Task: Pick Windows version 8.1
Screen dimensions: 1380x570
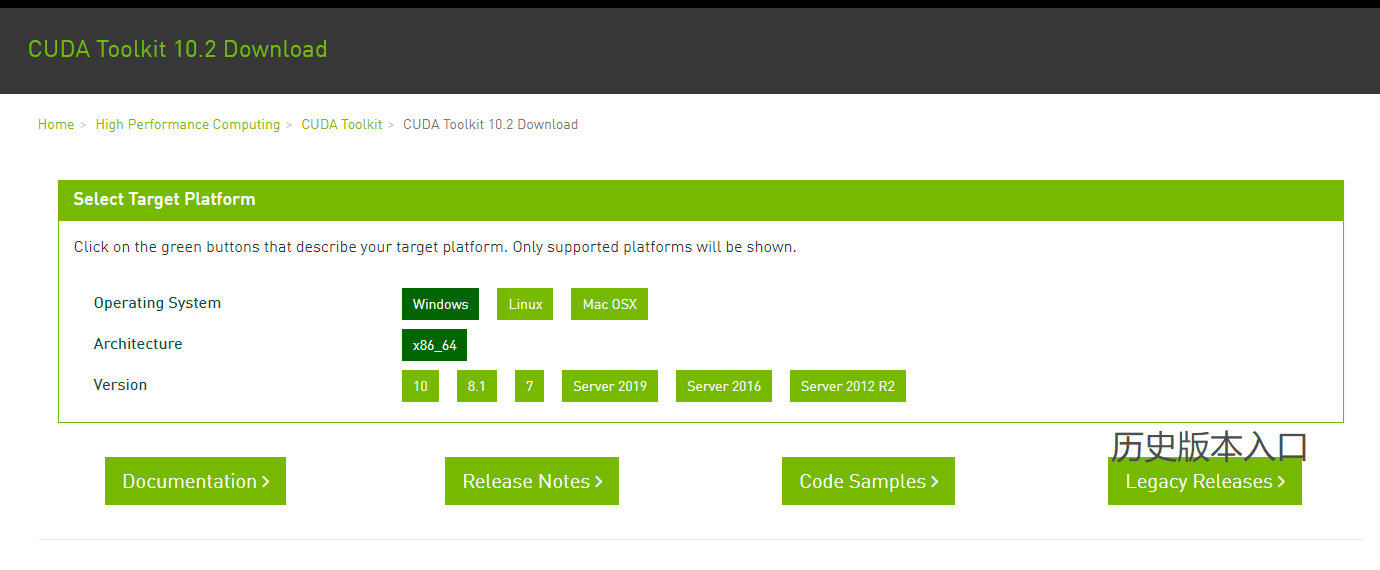Action: coord(476,386)
